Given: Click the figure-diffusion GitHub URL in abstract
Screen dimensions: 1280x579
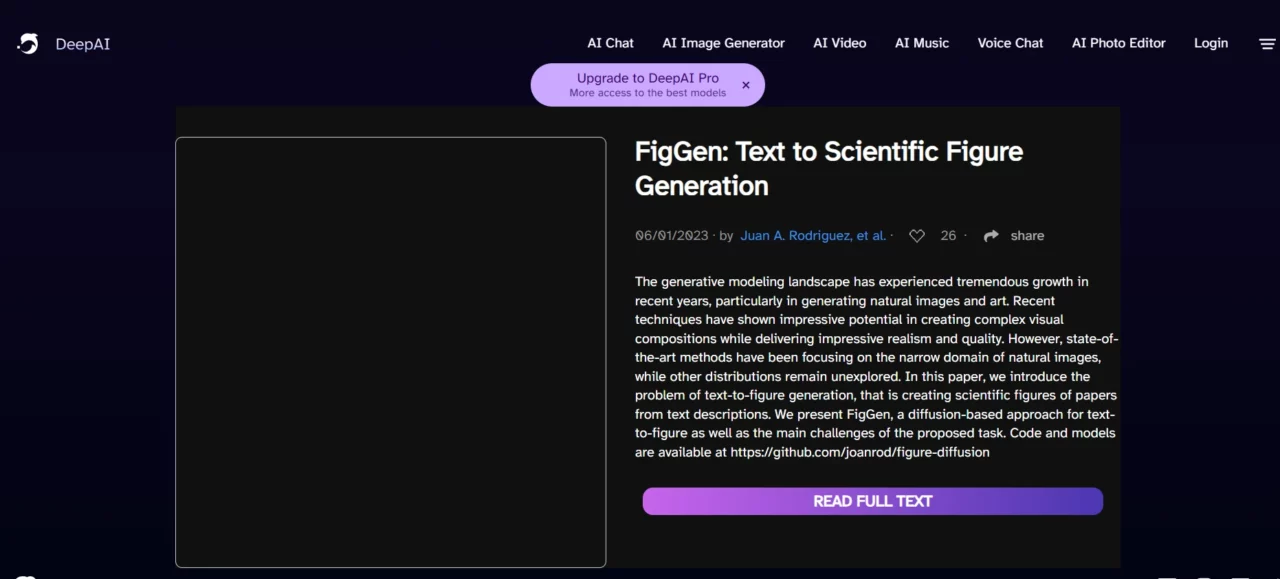Looking at the screenshot, I should [858, 452].
